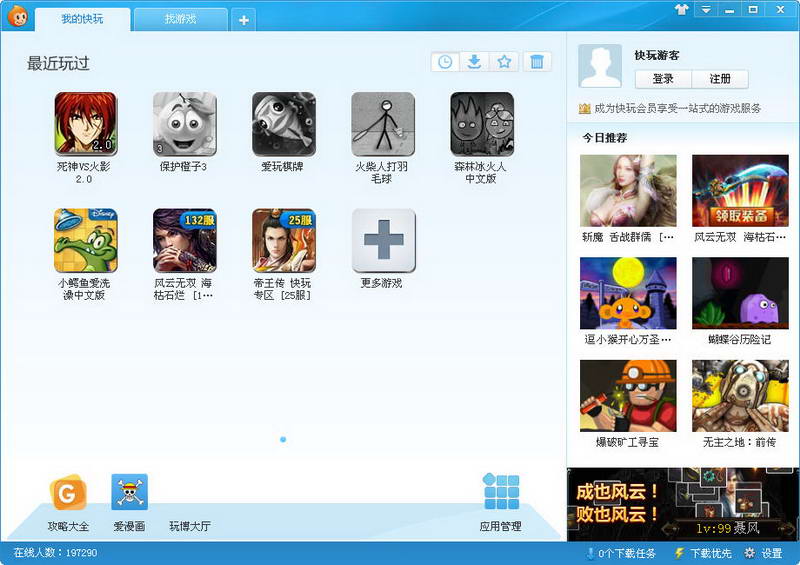Open 斩魔 舌战群儒 recommended thumbnail
The width and height of the screenshot is (800, 565).
point(628,191)
